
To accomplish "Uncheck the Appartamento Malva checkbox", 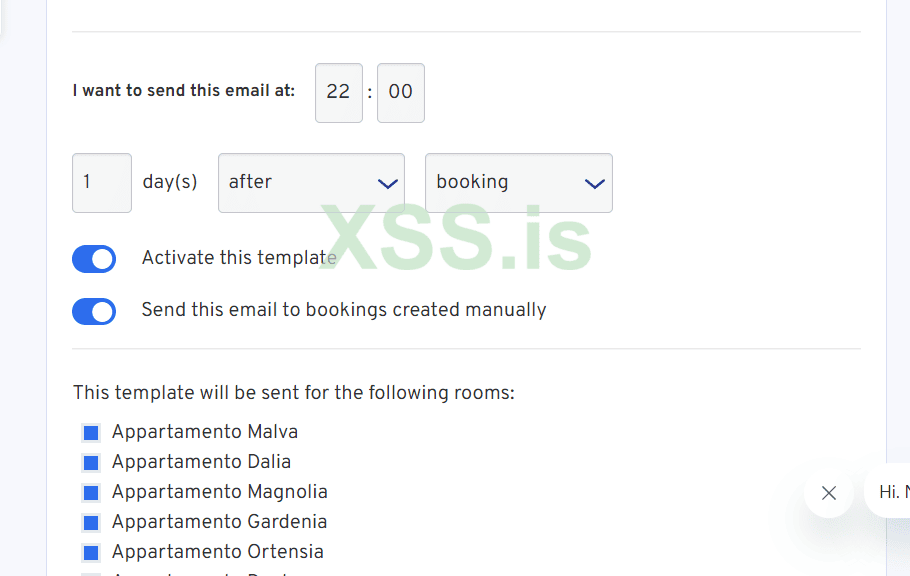I will tap(91, 433).
